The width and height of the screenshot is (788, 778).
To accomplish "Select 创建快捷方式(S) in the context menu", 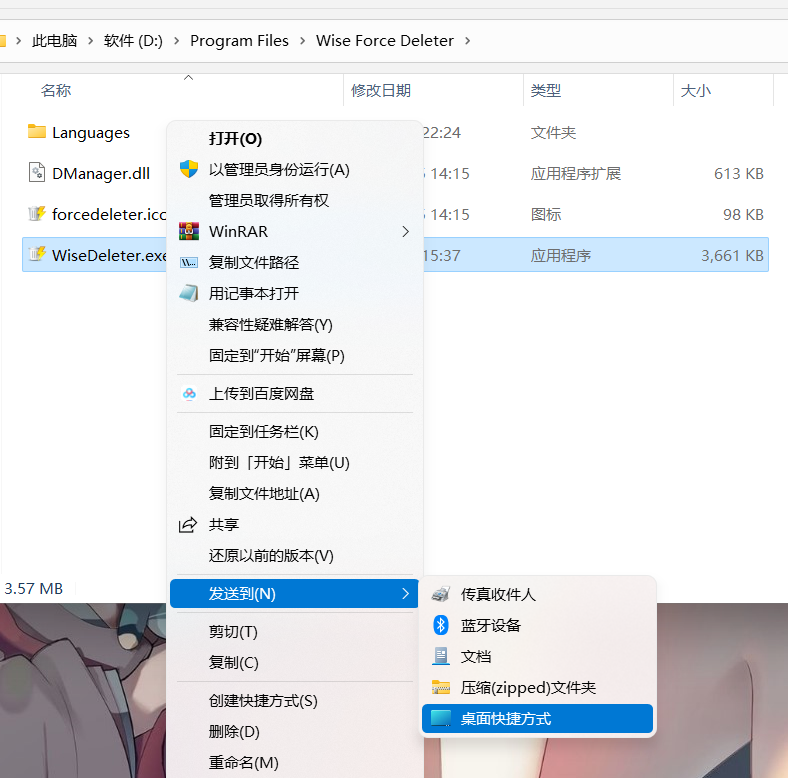I will tap(263, 701).
